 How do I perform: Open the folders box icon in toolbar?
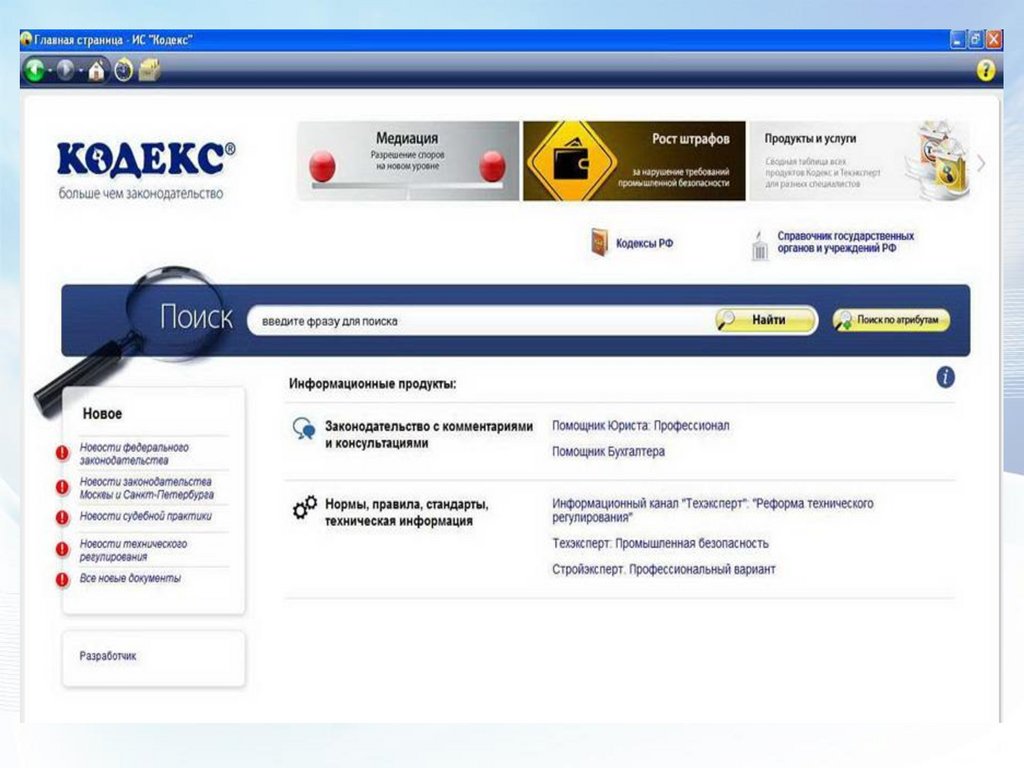(x=150, y=70)
